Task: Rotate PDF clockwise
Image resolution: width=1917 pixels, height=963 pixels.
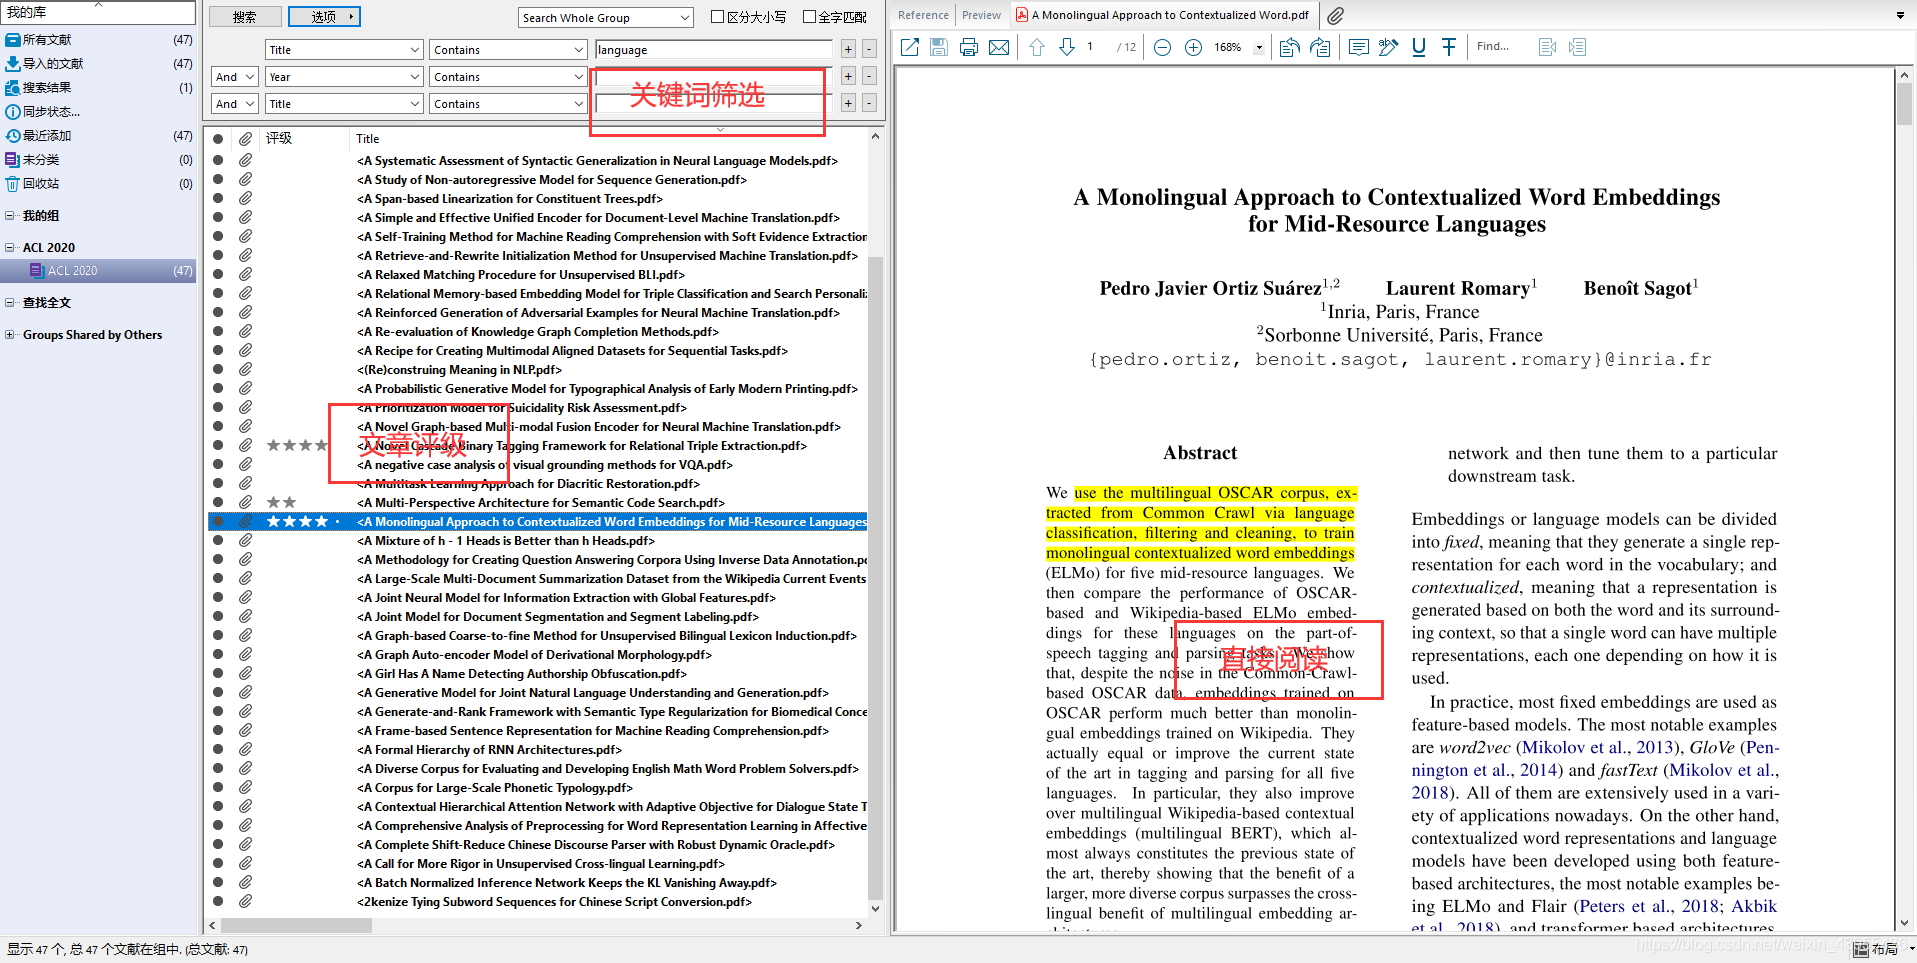Action: (1320, 47)
